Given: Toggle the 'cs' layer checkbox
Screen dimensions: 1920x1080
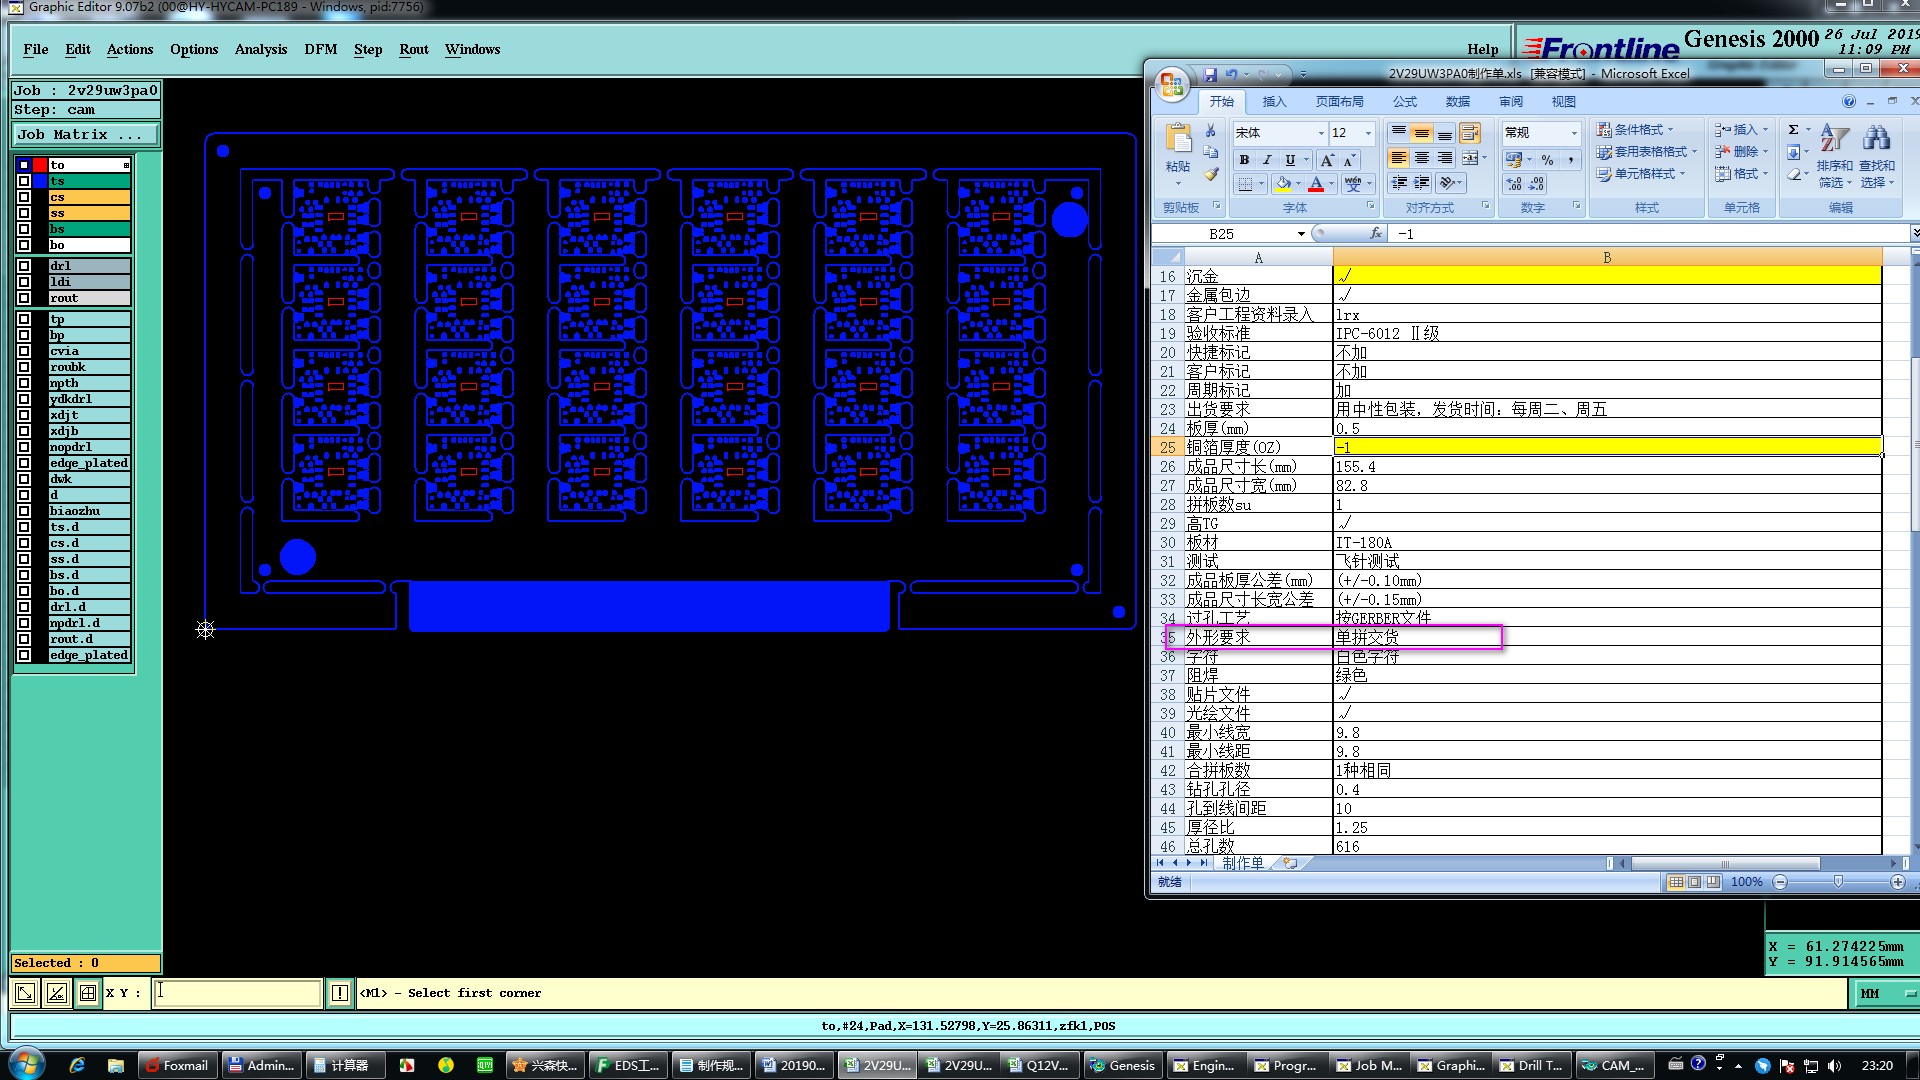Looking at the screenshot, I should pyautogui.click(x=24, y=198).
